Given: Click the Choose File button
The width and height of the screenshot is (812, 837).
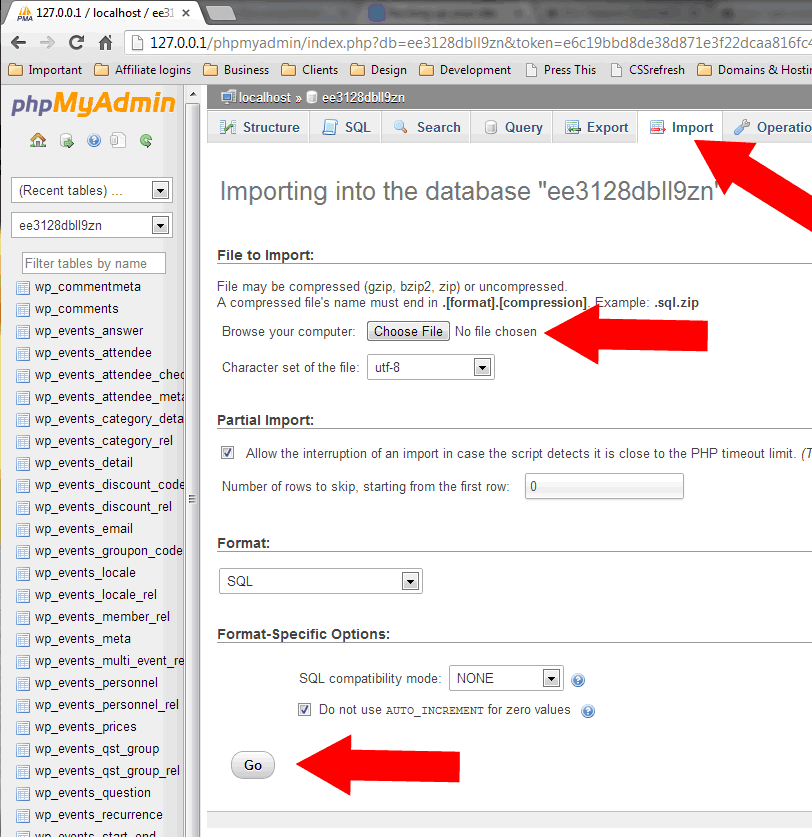Looking at the screenshot, I should click(408, 331).
